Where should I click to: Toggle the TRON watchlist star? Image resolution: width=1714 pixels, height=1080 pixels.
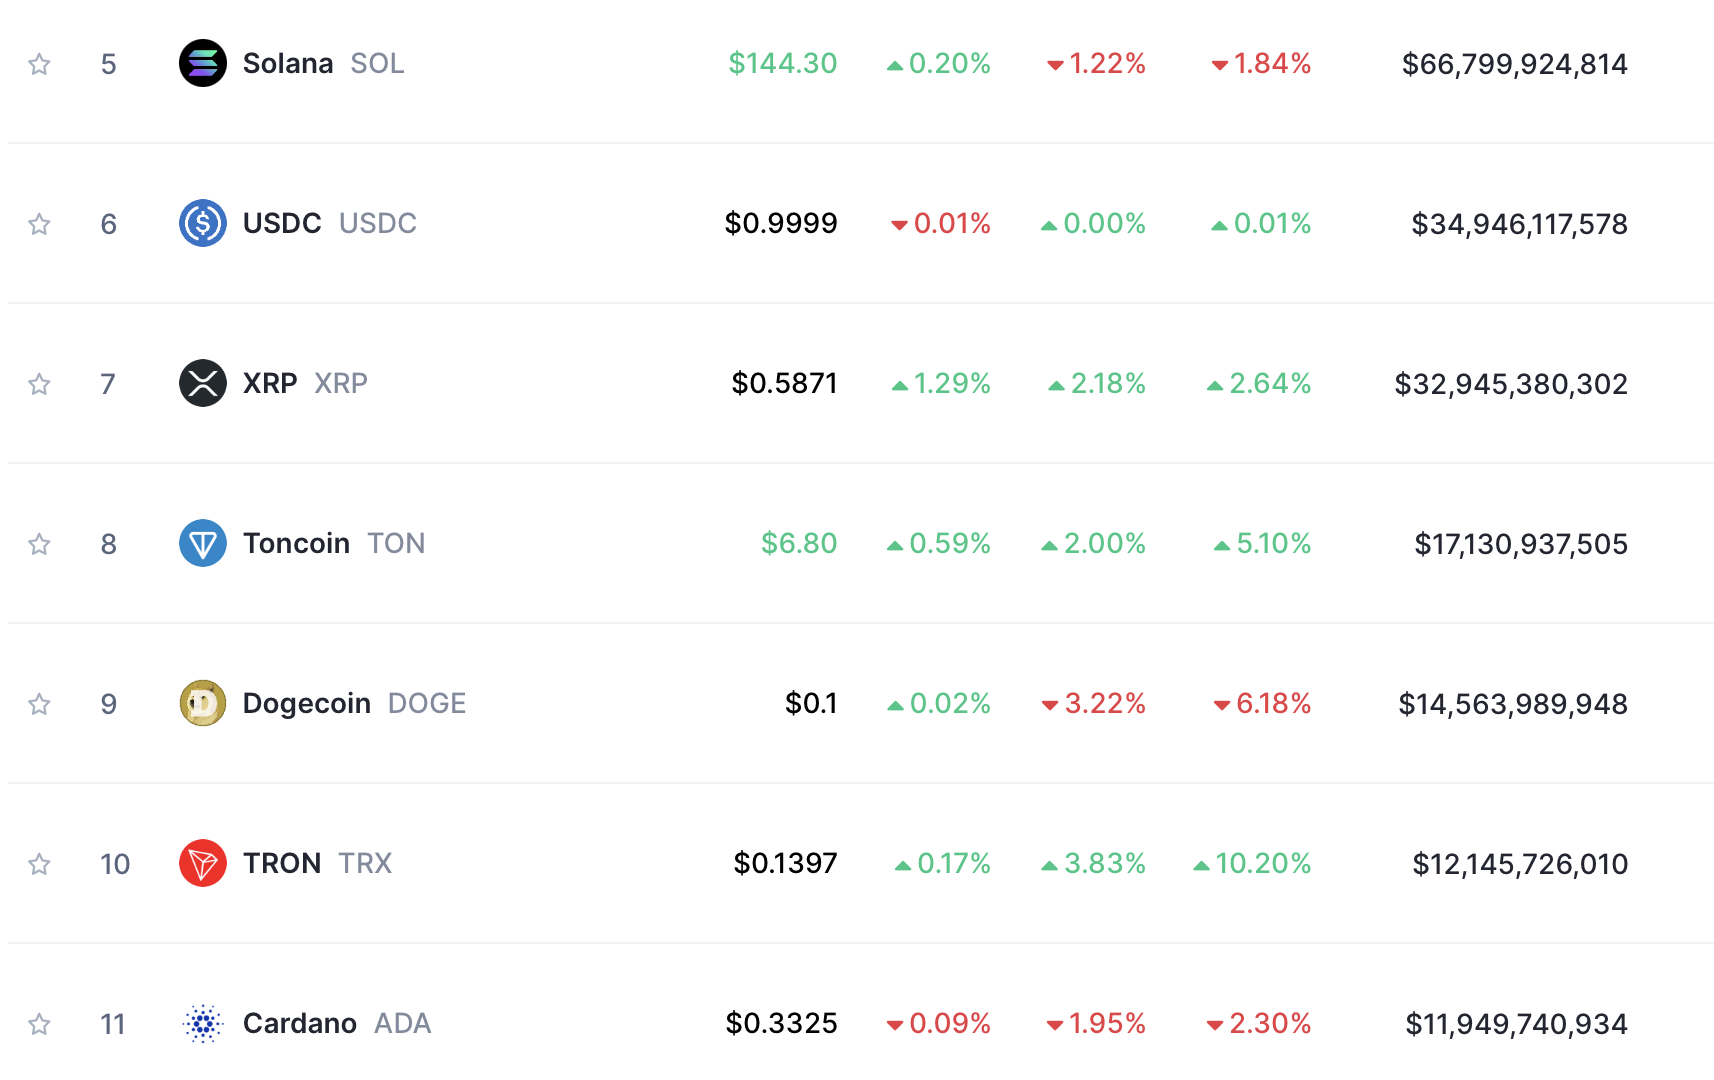(39, 864)
